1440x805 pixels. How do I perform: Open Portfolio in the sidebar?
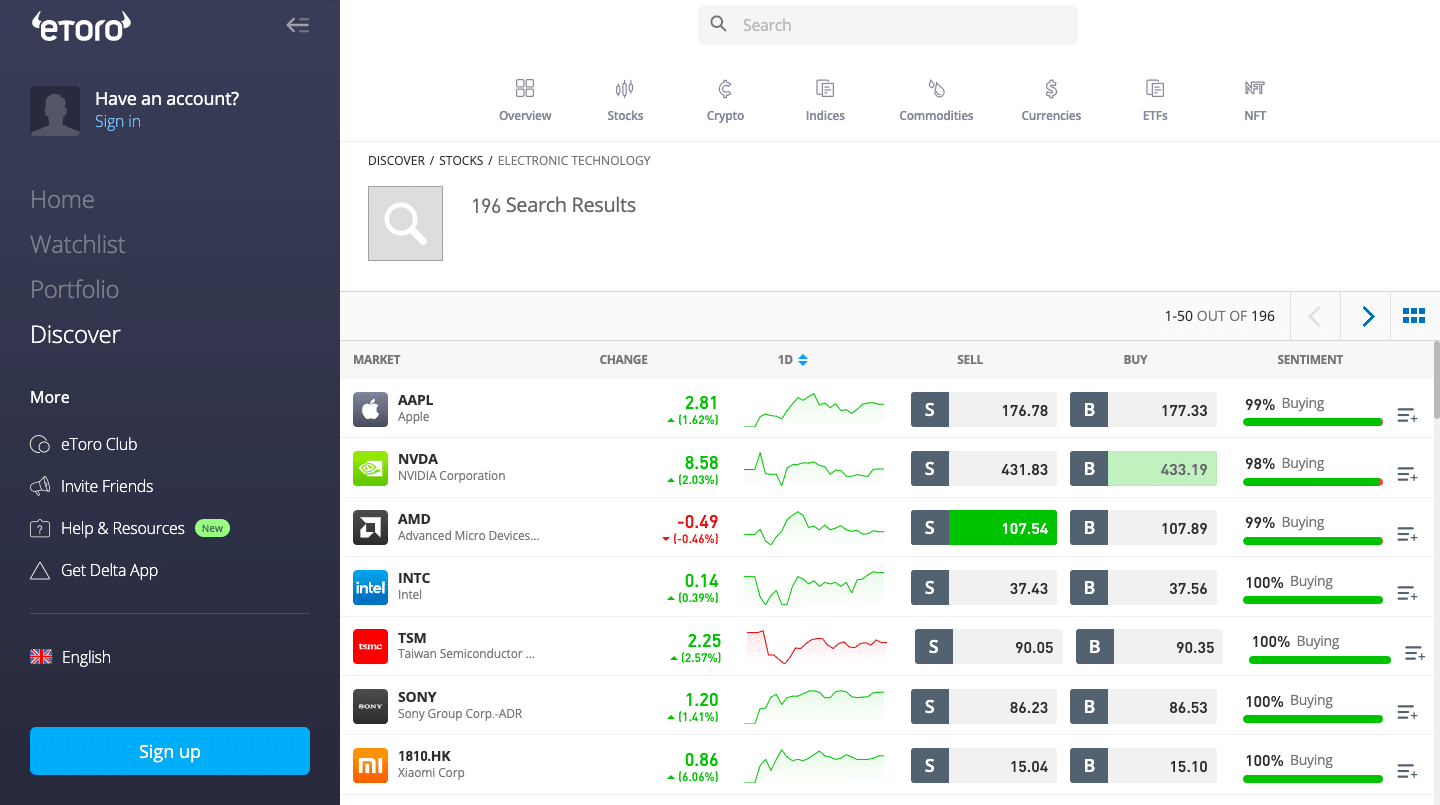tap(75, 289)
